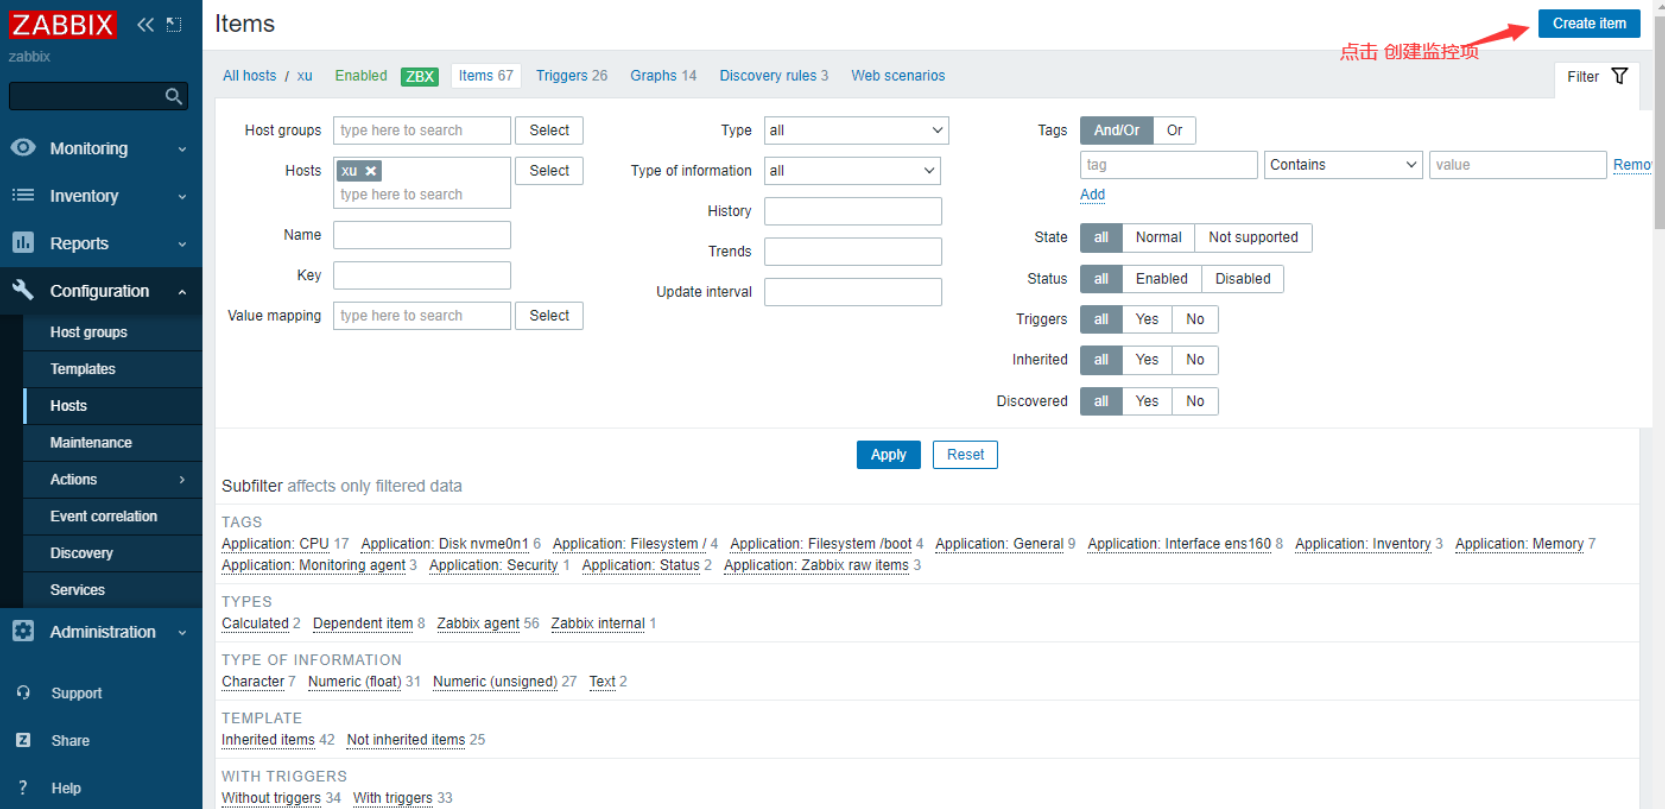Image resolution: width=1665 pixels, height=809 pixels.
Task: Filter by Zabbix agent type
Action: point(478,623)
